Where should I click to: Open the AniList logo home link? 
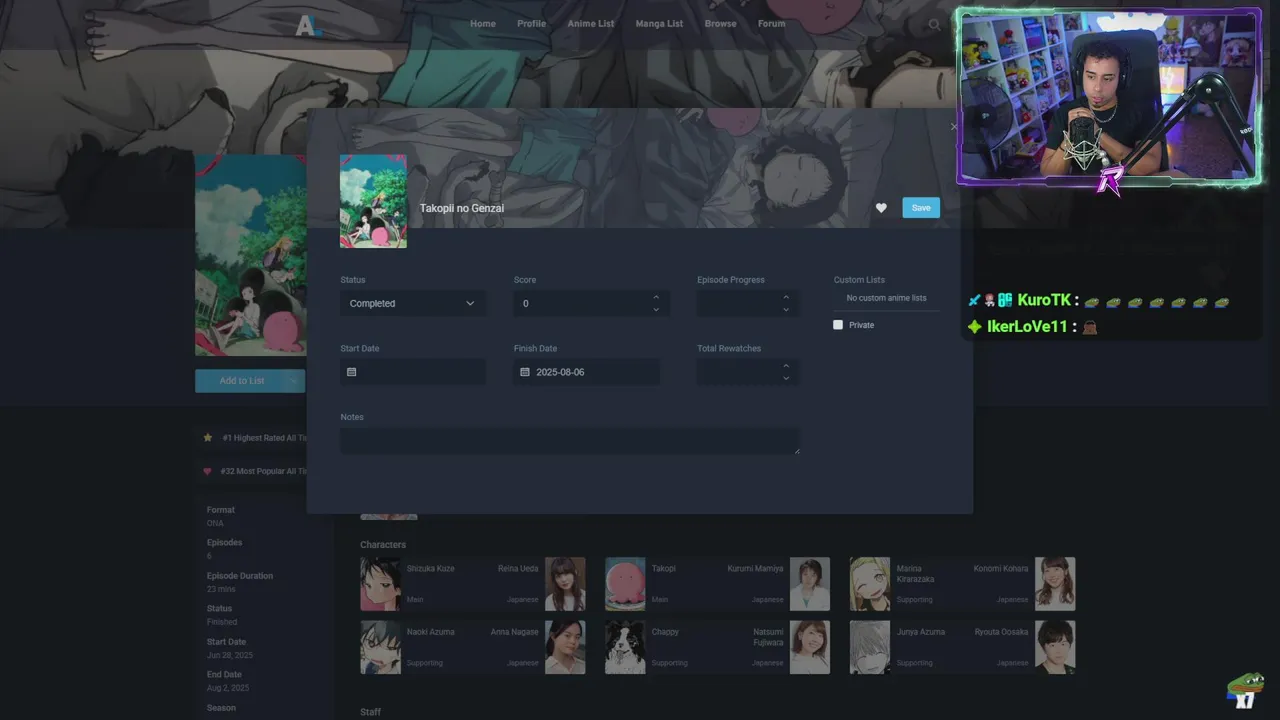click(x=309, y=26)
